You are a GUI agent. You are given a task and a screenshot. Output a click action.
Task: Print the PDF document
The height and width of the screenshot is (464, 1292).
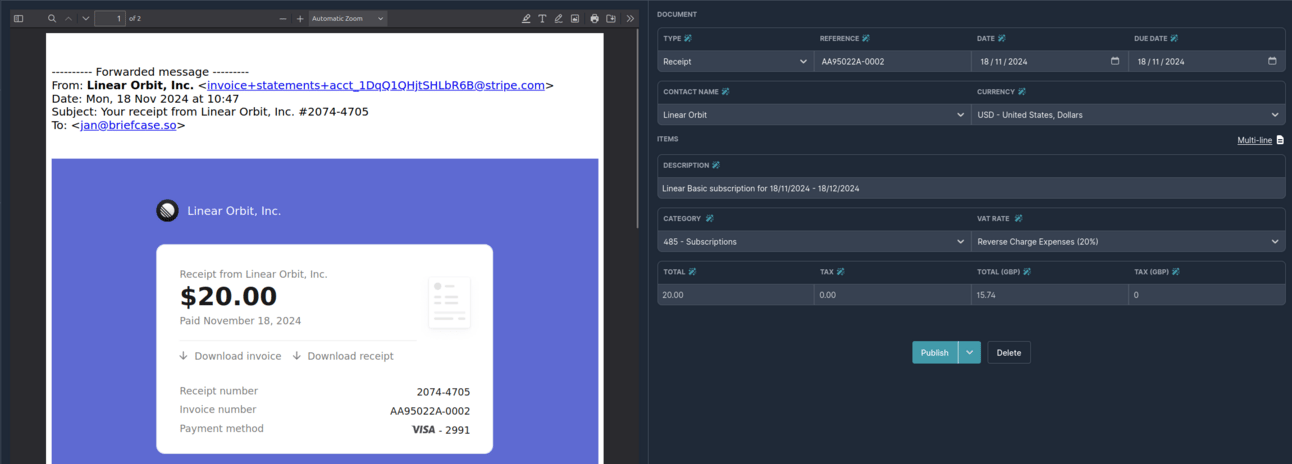point(594,18)
